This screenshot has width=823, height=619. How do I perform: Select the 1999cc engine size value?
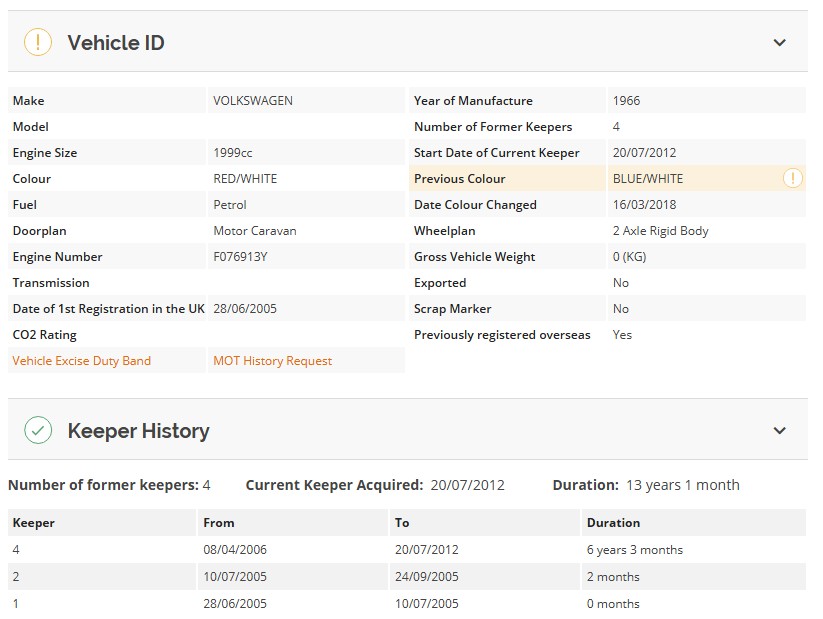(233, 153)
